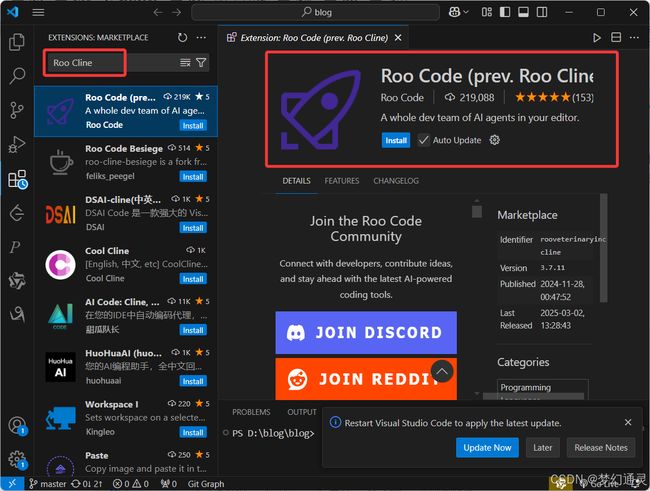Select the Extension: Roo Code editor tab
Image resolution: width=650 pixels, height=491 pixels.
313,38
